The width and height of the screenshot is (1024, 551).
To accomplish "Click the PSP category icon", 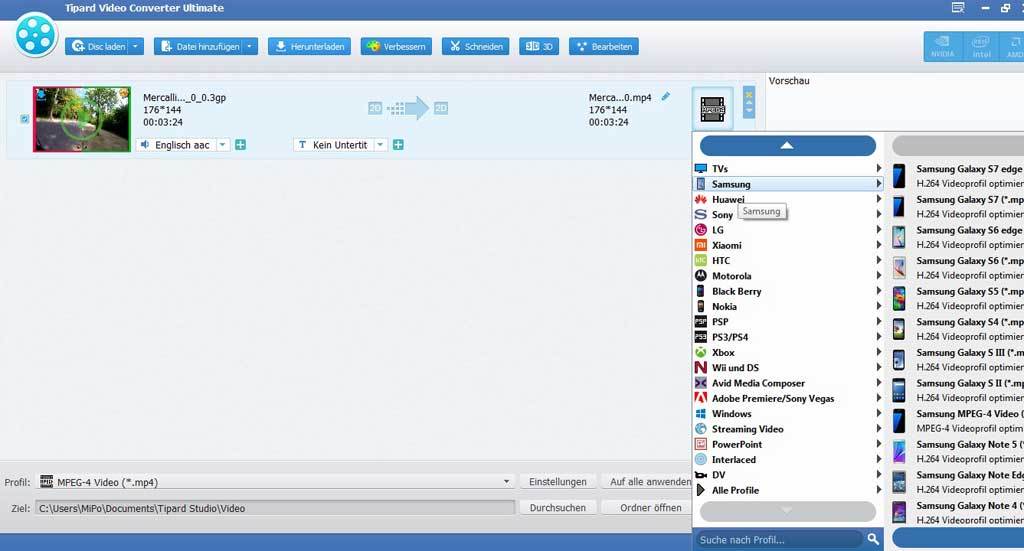I will click(701, 321).
